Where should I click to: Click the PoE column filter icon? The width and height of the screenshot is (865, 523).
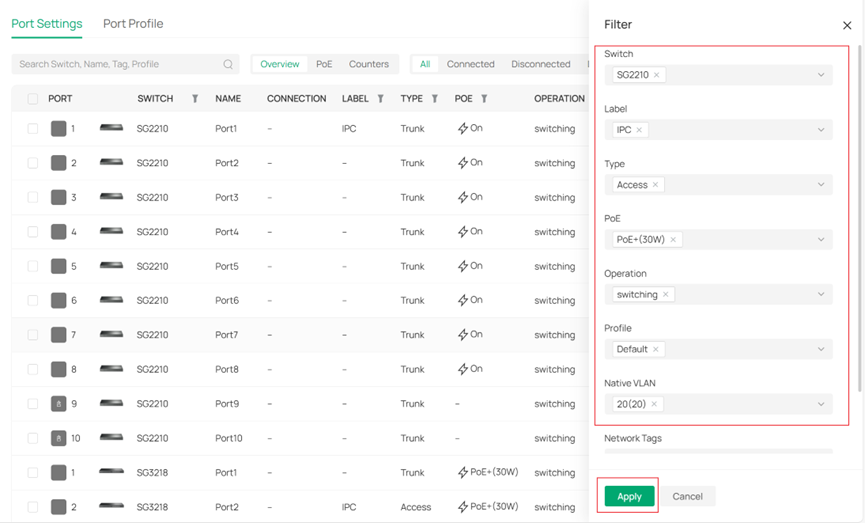[484, 99]
